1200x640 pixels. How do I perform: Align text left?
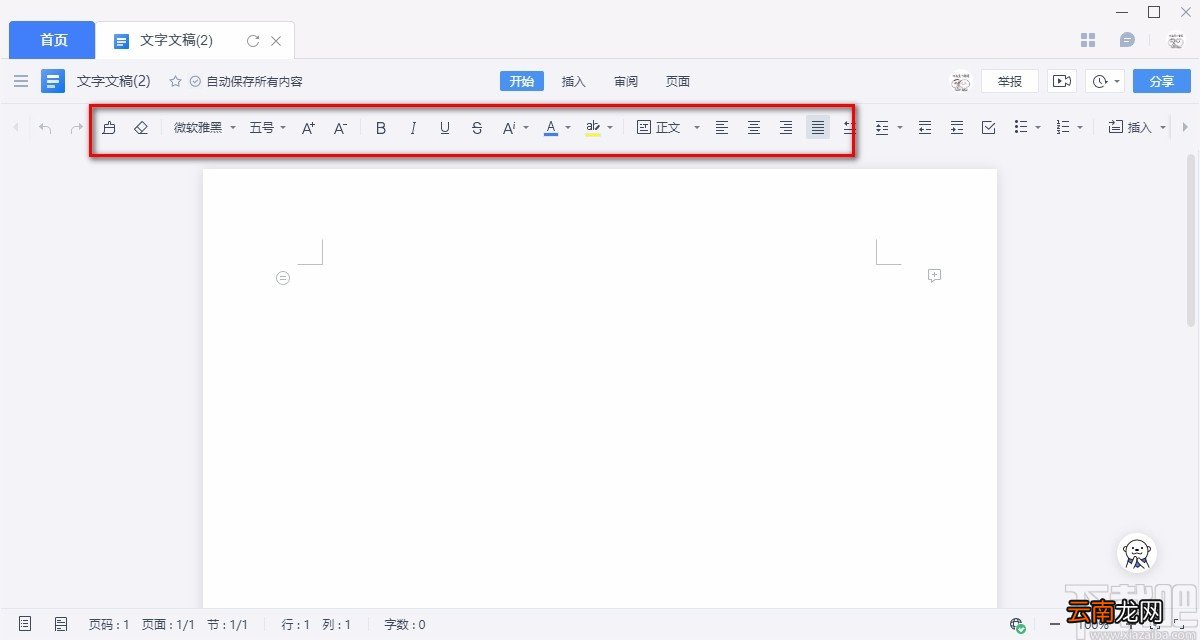(722, 128)
